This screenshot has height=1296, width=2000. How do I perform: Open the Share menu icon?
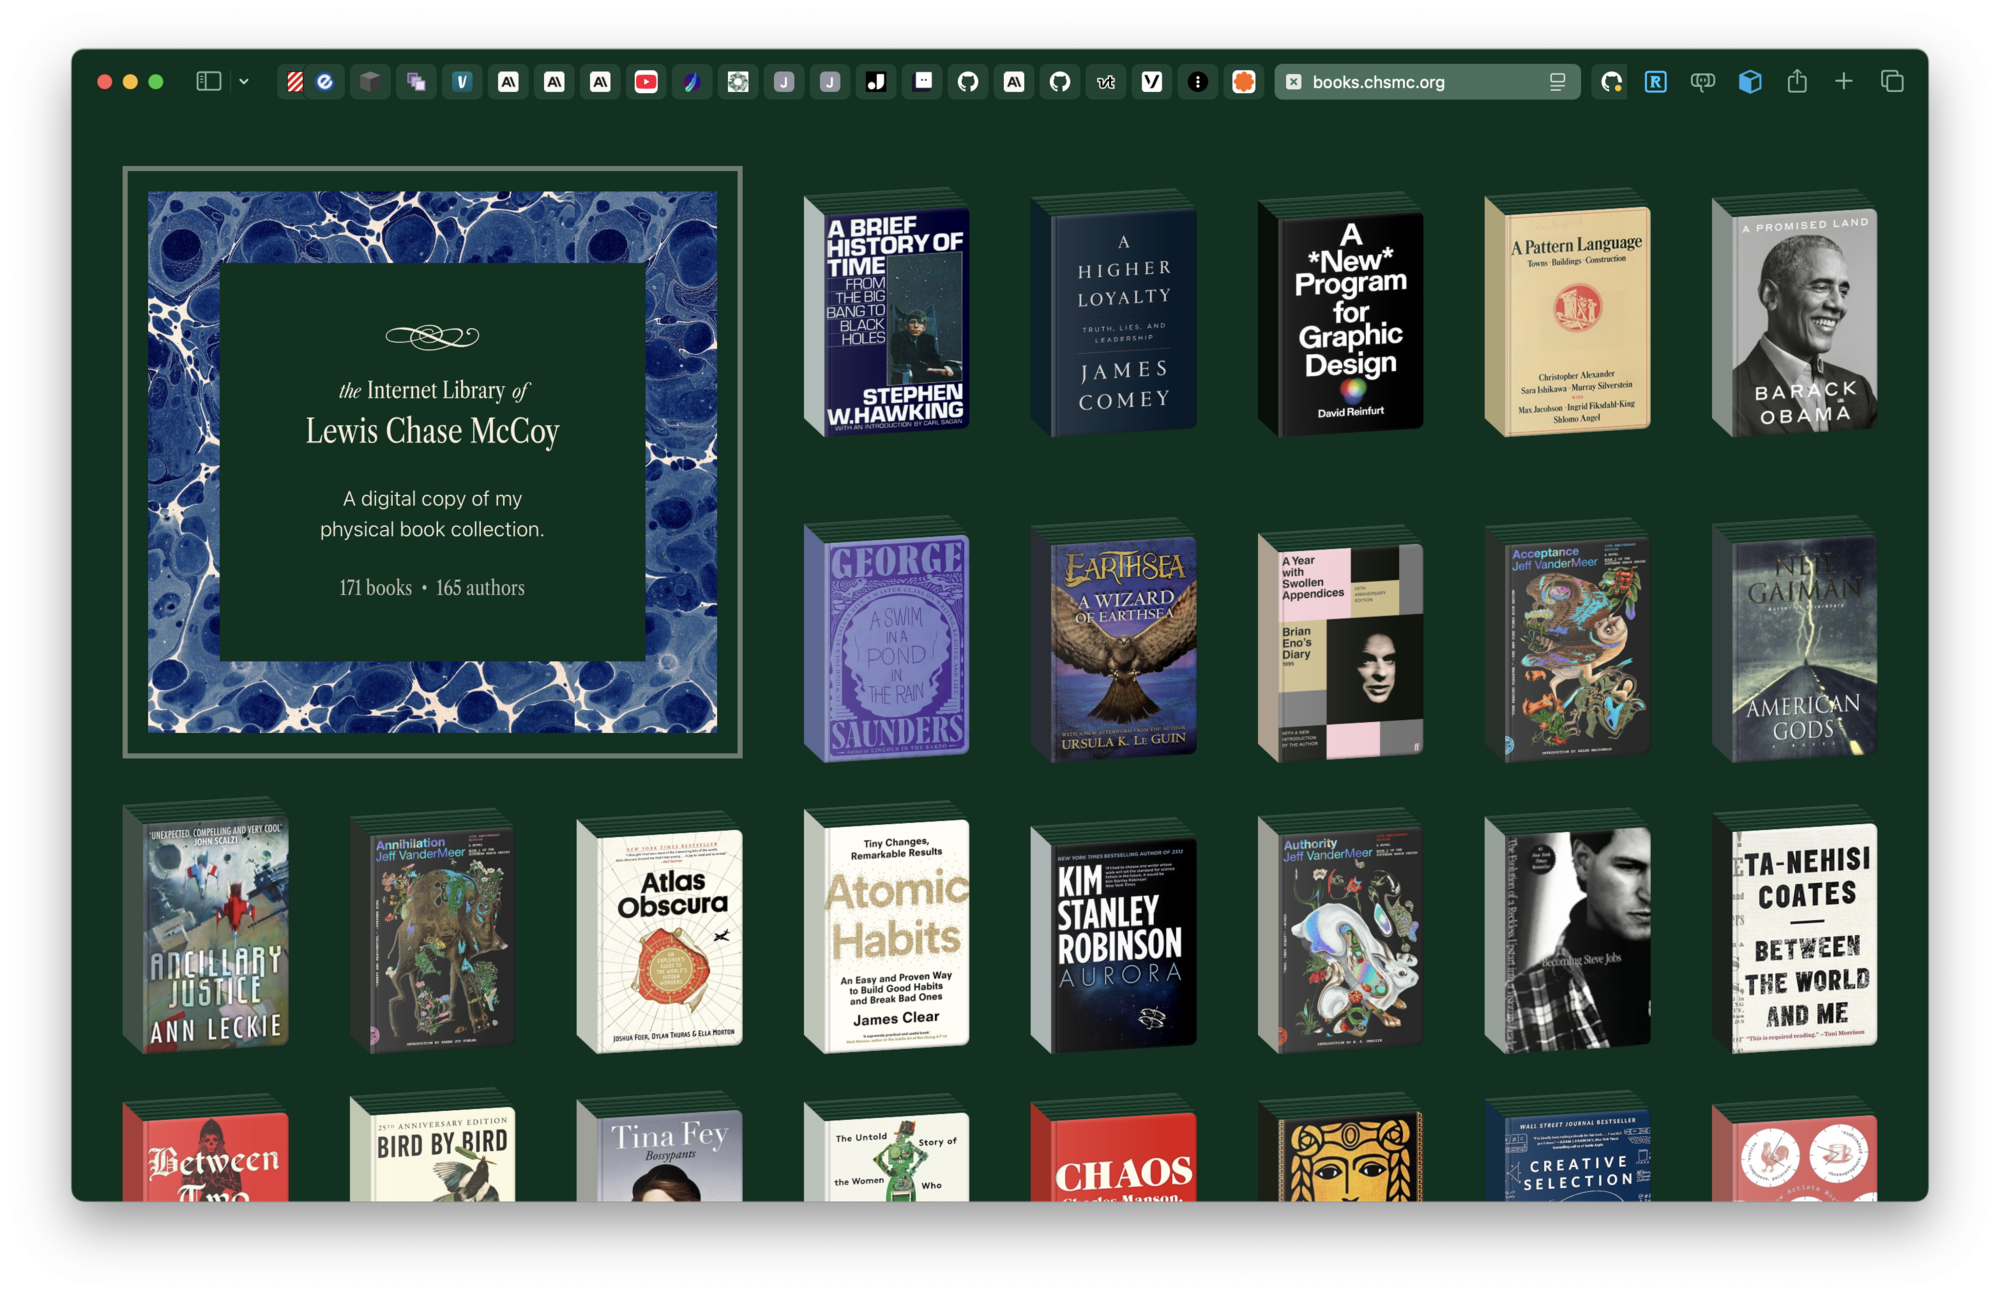[x=1797, y=81]
